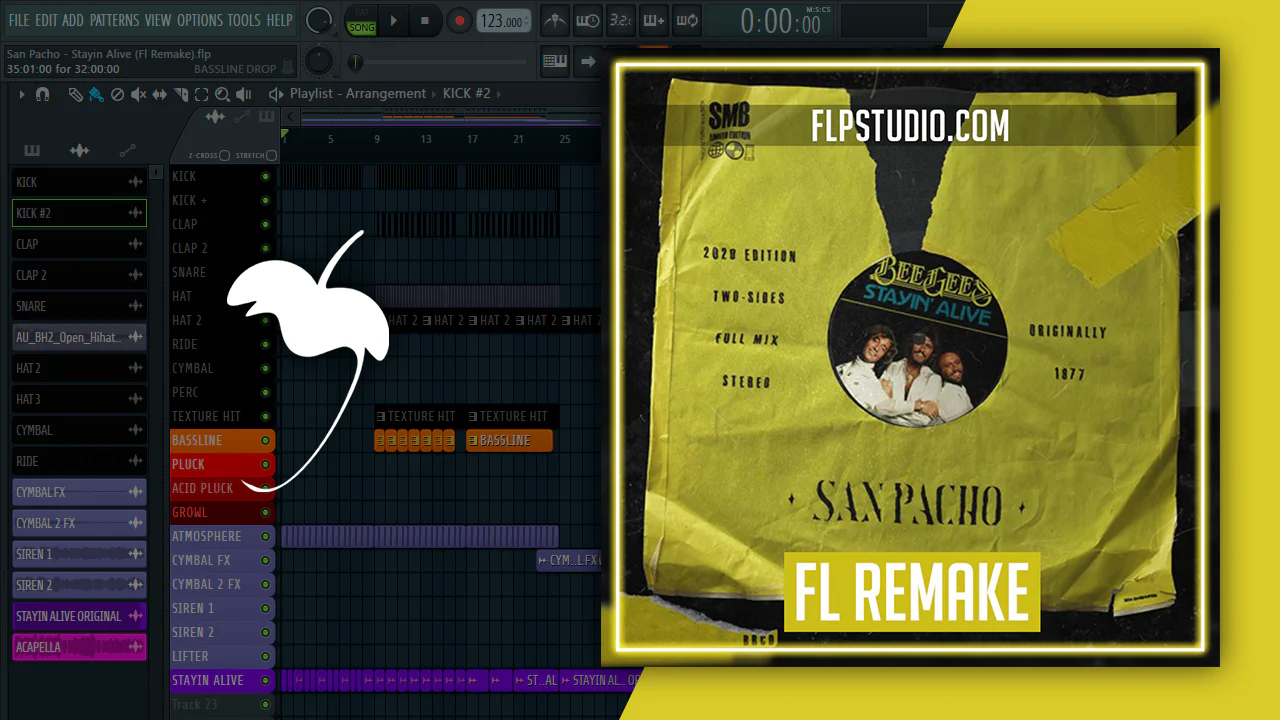Open the VIEW menu
1280x720 pixels.
point(158,20)
